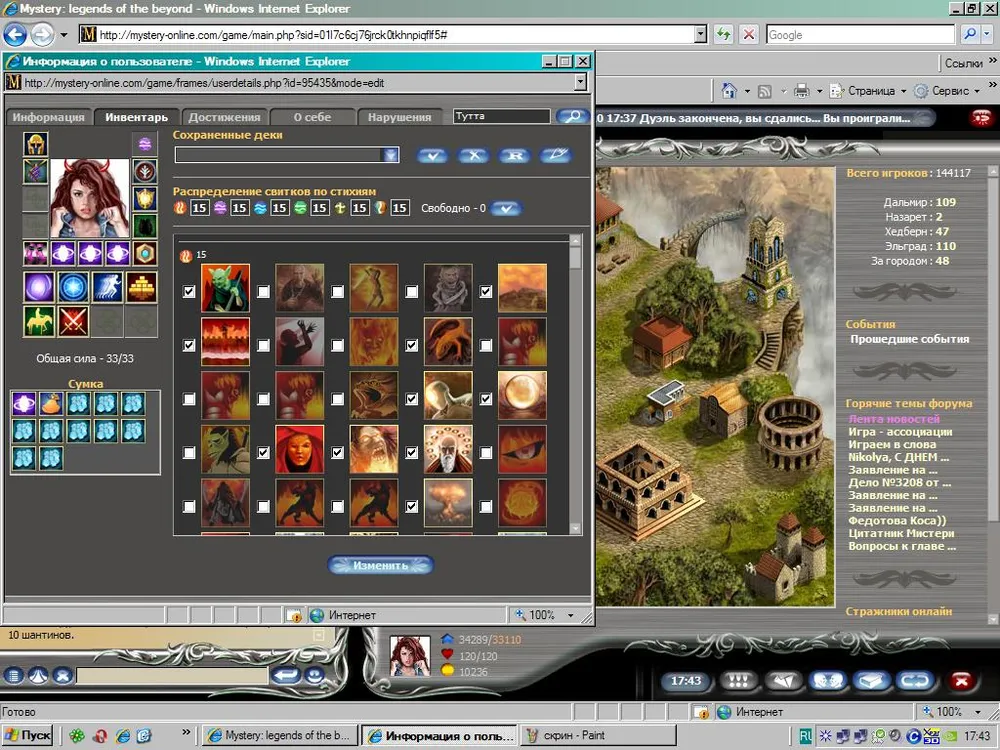Click the running figure skill icon
Viewport: 1000px width, 750px height.
(107, 287)
